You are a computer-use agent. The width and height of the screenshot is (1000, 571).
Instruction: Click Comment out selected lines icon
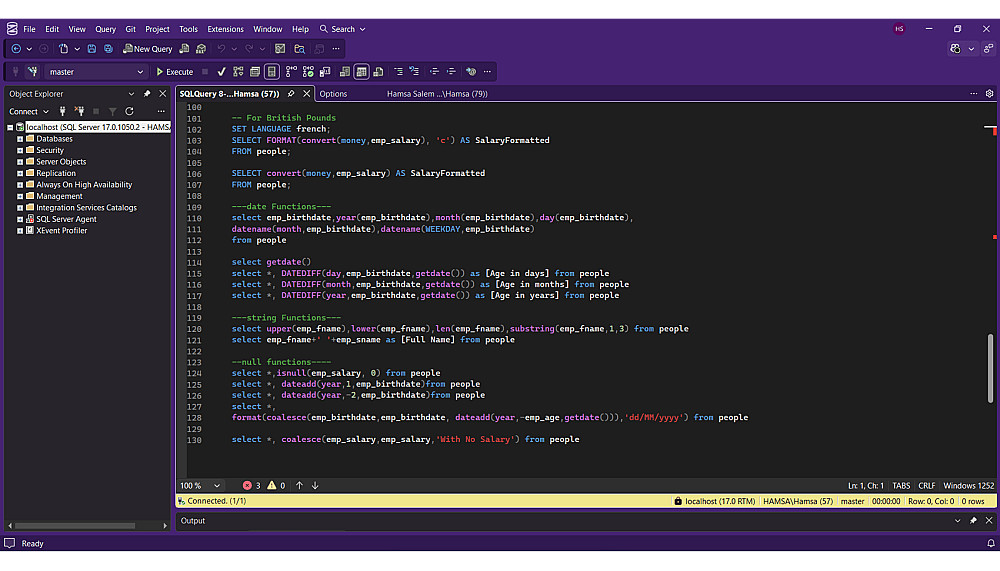pyautogui.click(x=398, y=71)
